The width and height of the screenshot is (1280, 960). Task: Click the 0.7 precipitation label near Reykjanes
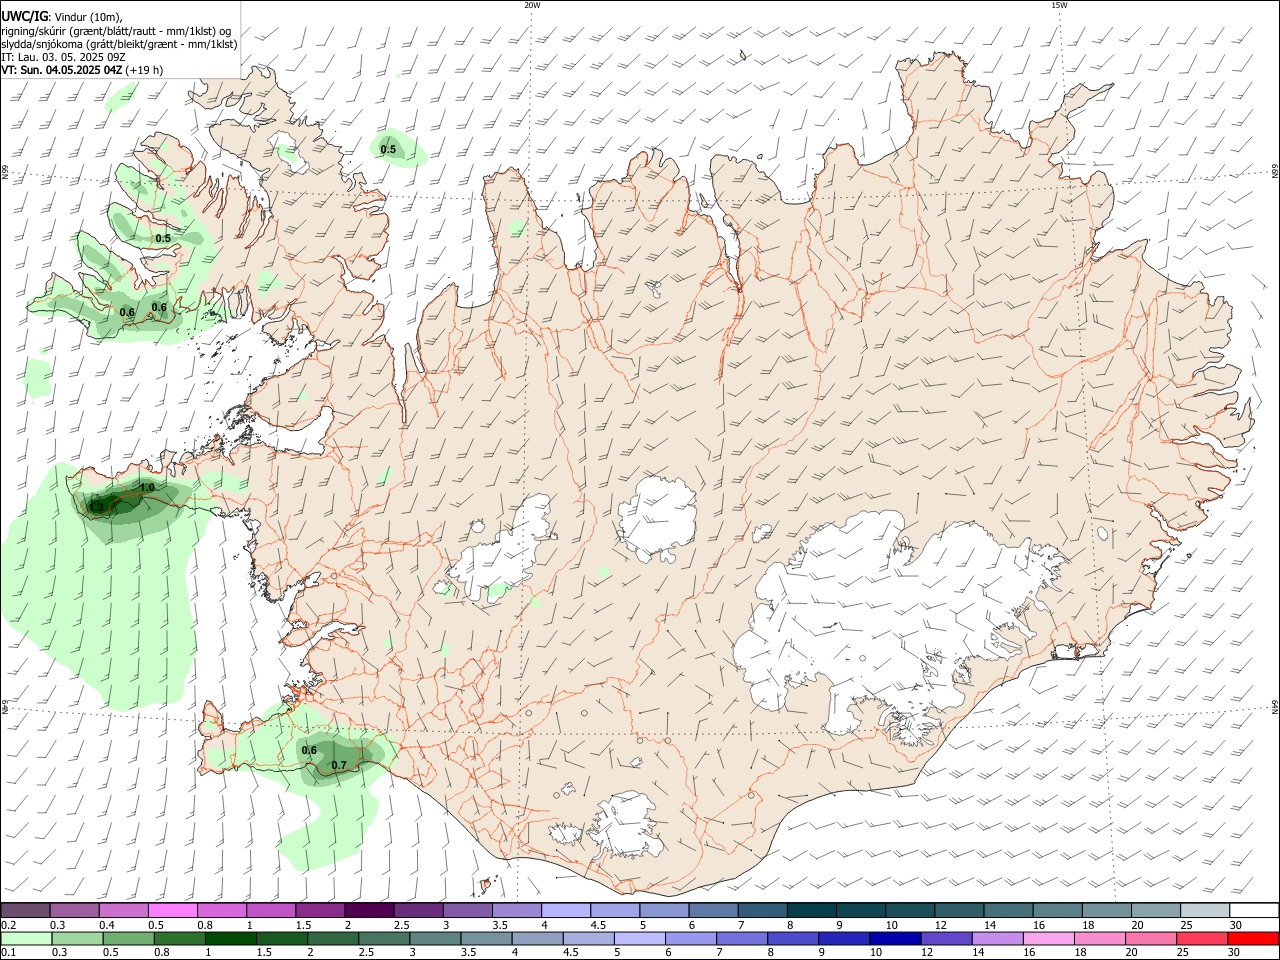[x=339, y=765]
